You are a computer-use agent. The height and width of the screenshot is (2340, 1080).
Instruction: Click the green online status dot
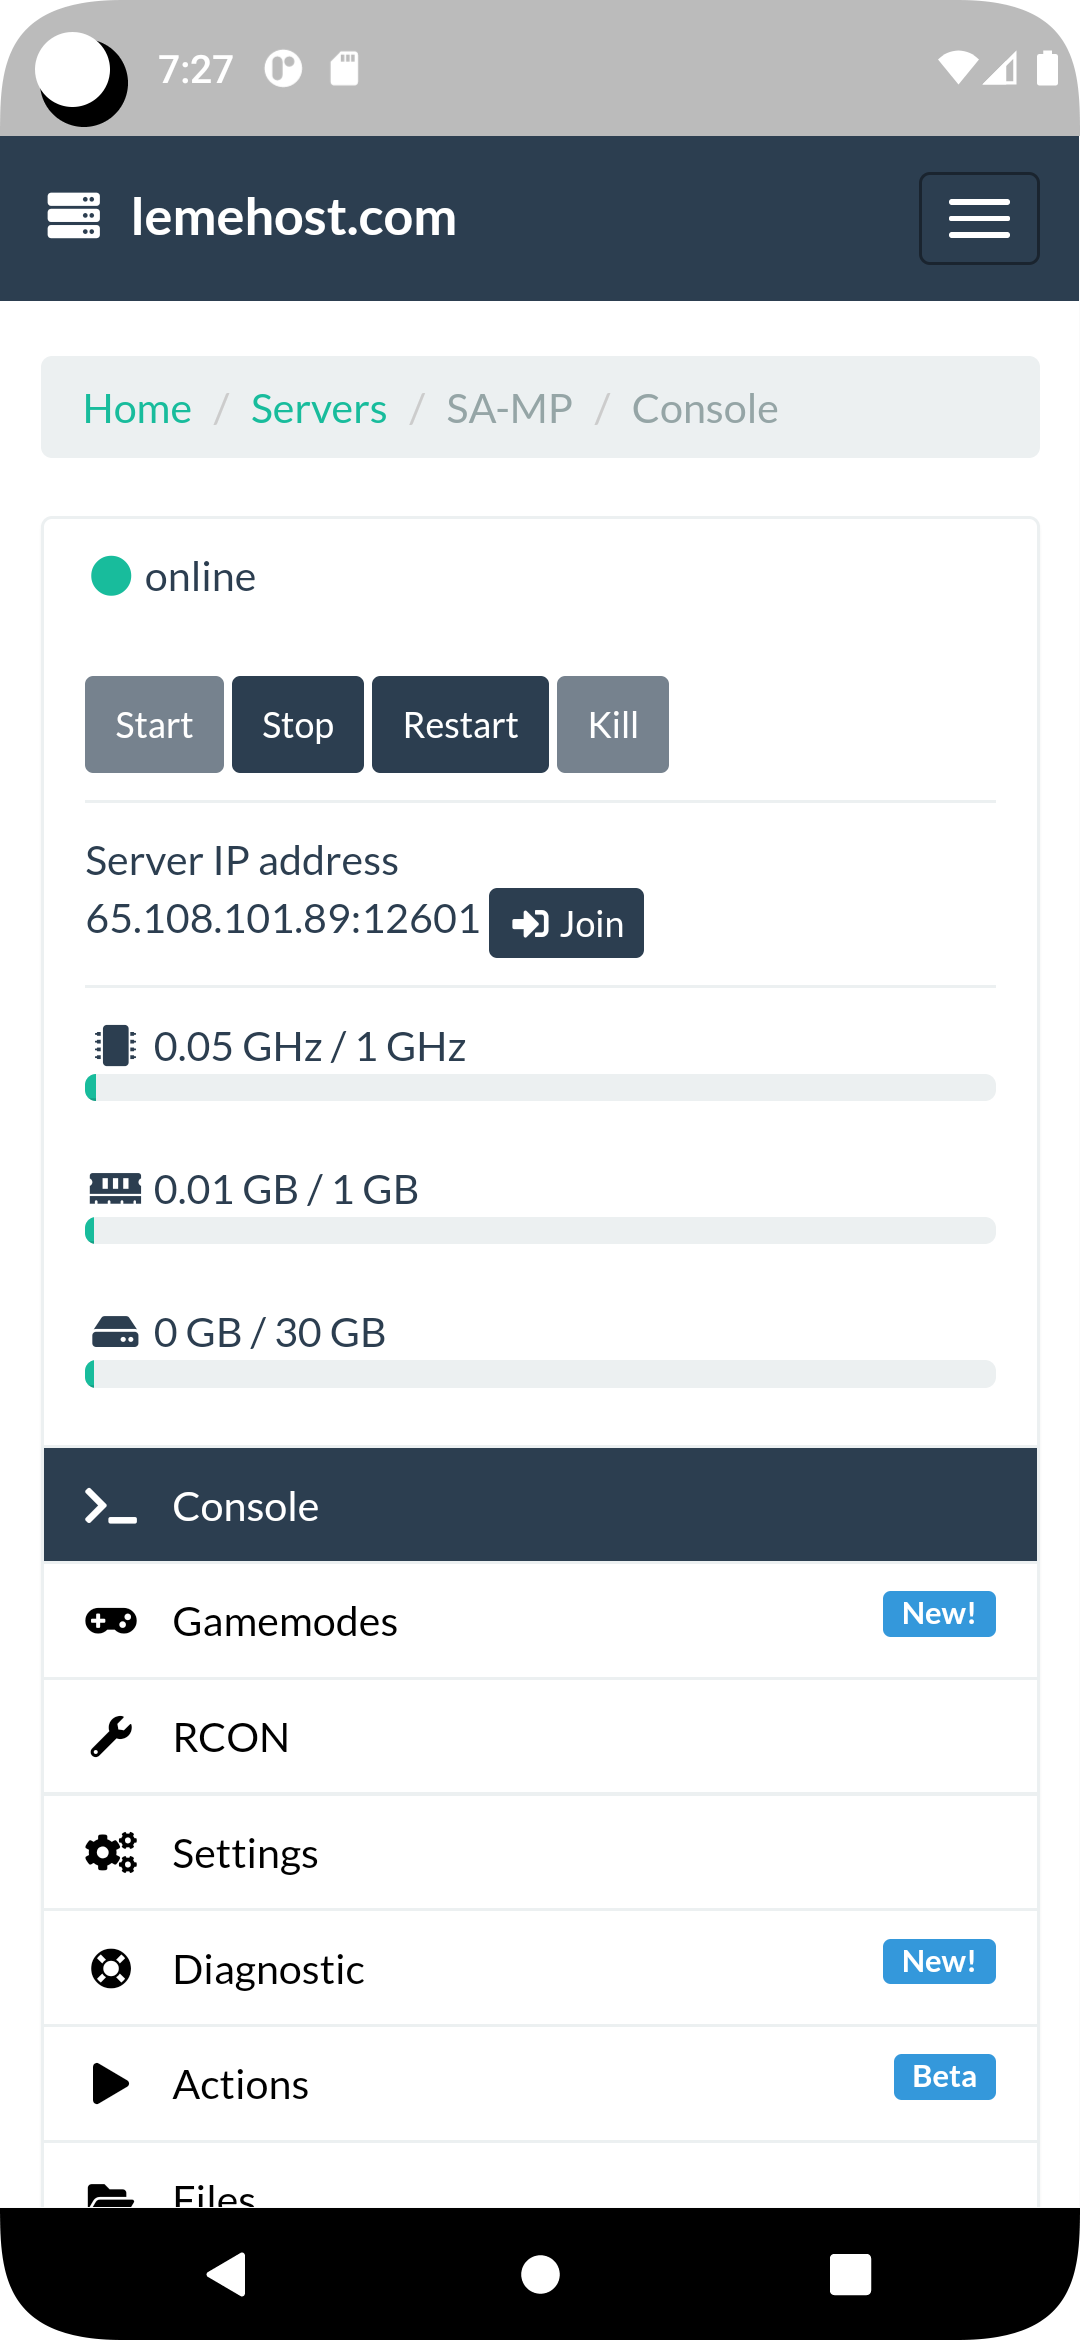coord(111,576)
